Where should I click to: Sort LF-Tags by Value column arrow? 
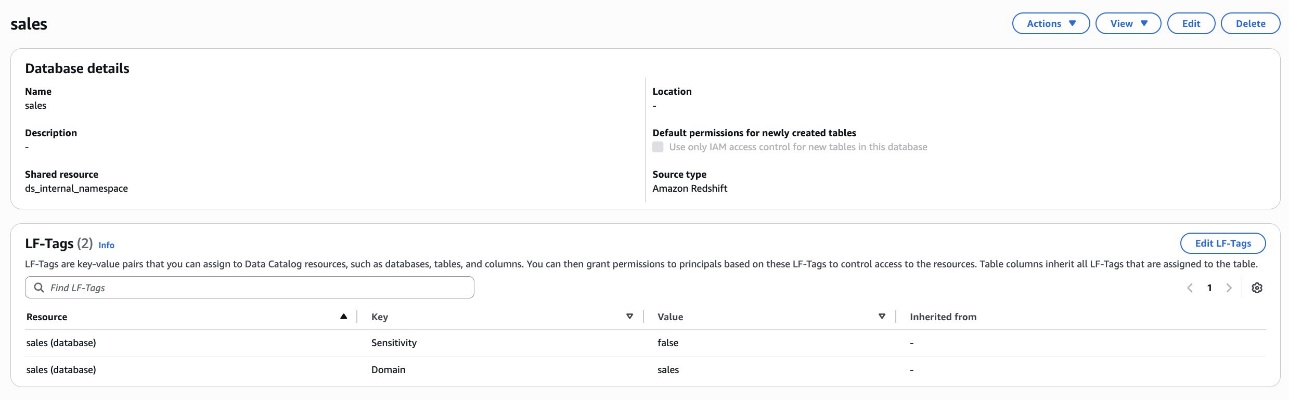[882, 317]
